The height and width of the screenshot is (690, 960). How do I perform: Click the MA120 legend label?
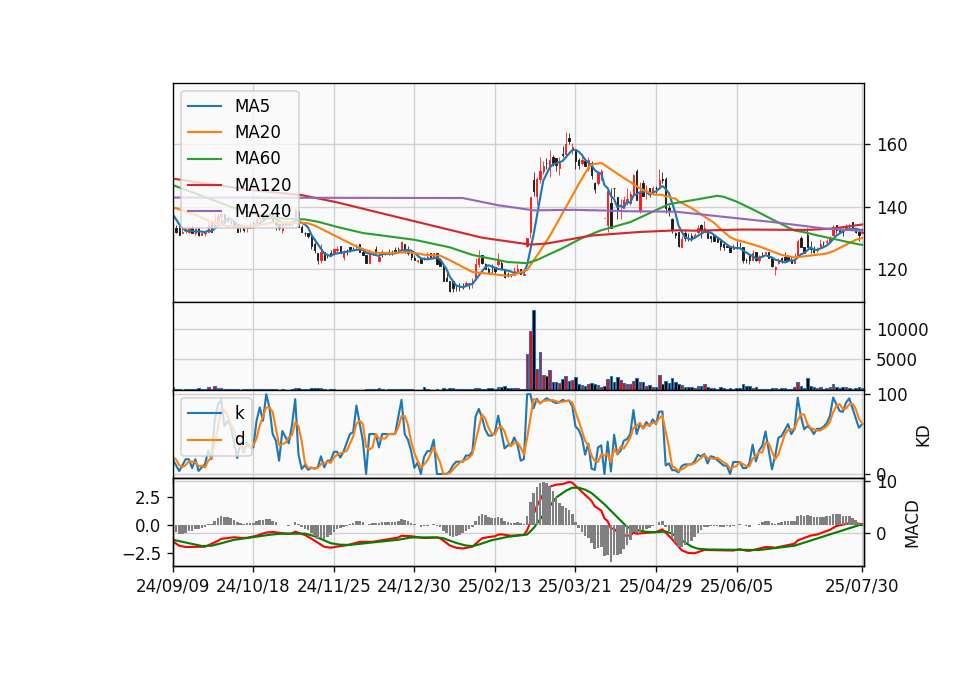[x=263, y=185]
